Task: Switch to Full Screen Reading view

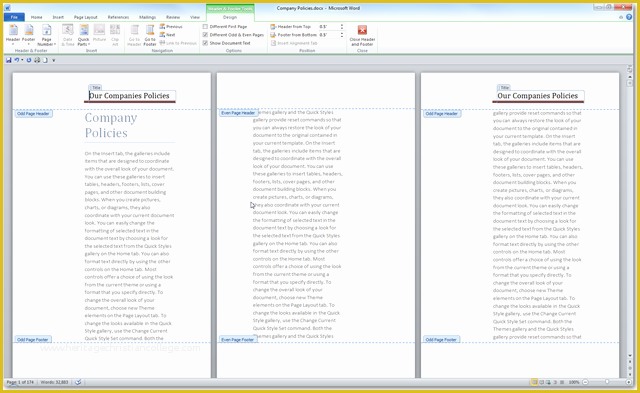Action: click(x=542, y=382)
